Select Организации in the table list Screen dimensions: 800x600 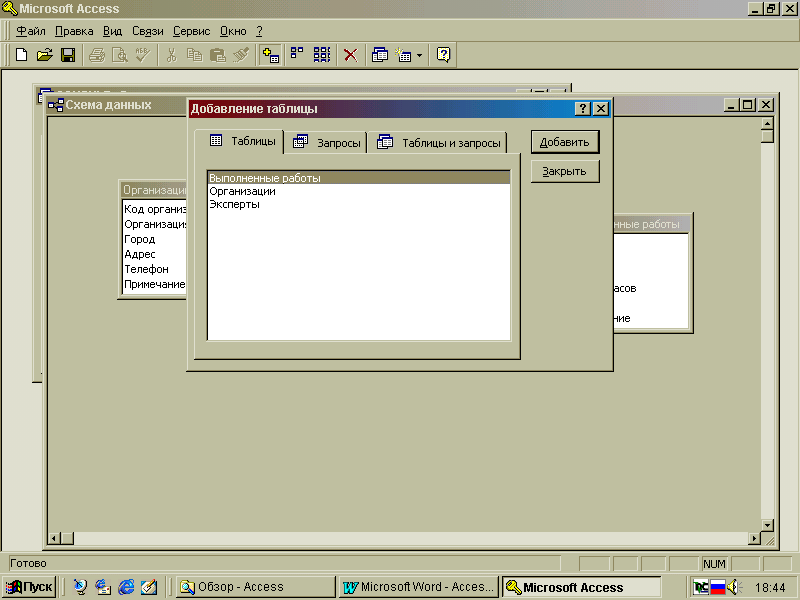(359, 191)
